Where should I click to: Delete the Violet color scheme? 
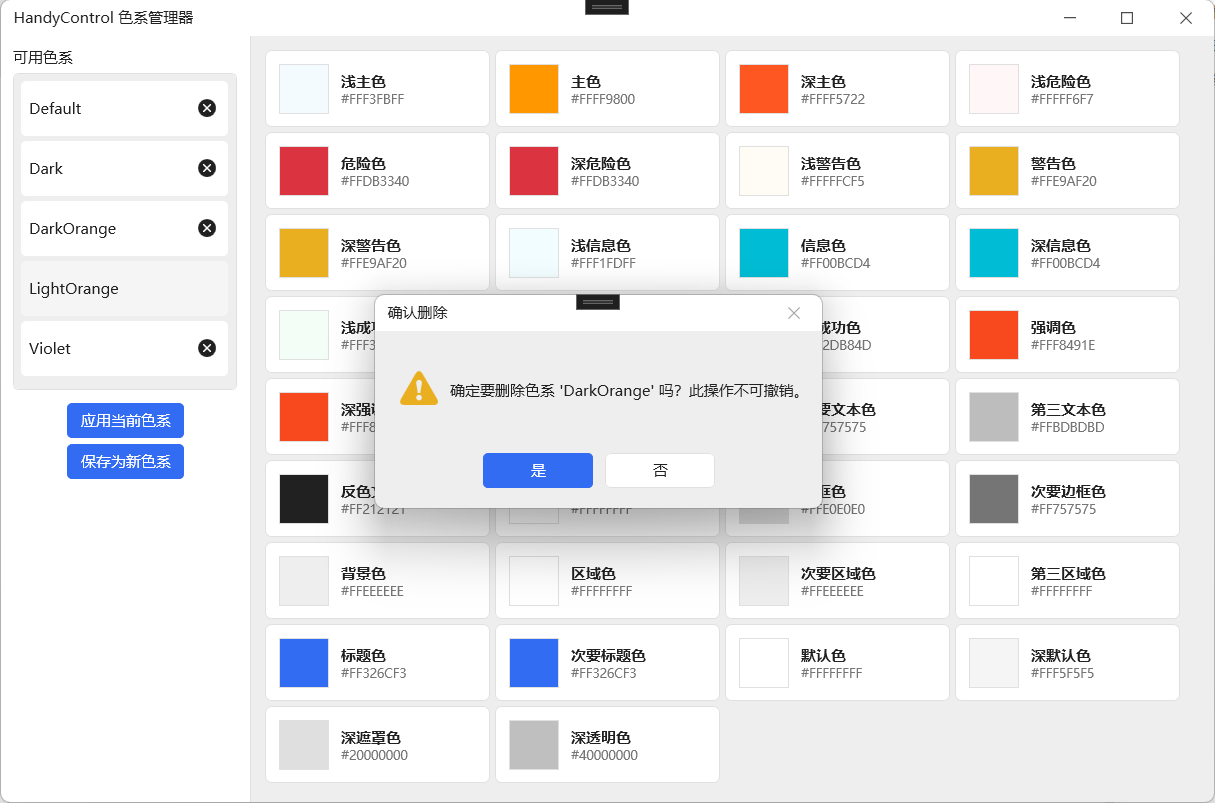[x=207, y=348]
